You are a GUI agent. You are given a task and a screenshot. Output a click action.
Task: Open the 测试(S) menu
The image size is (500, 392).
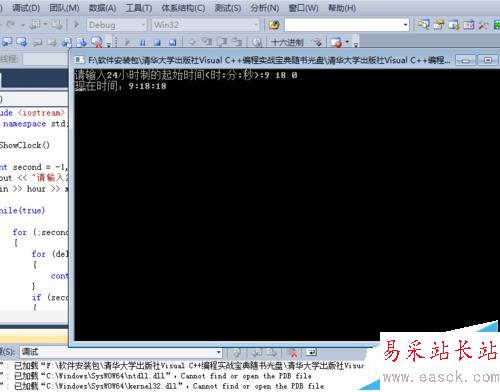click(227, 8)
